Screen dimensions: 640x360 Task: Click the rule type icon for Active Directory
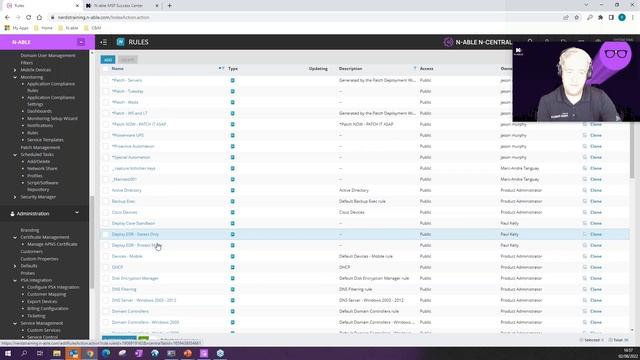pyautogui.click(x=233, y=190)
